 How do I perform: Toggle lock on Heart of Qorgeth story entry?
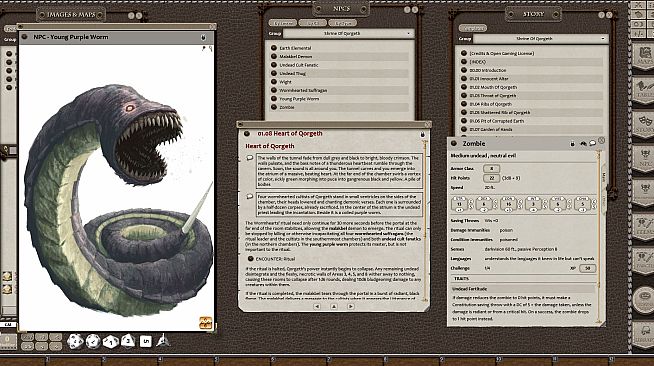point(422,134)
